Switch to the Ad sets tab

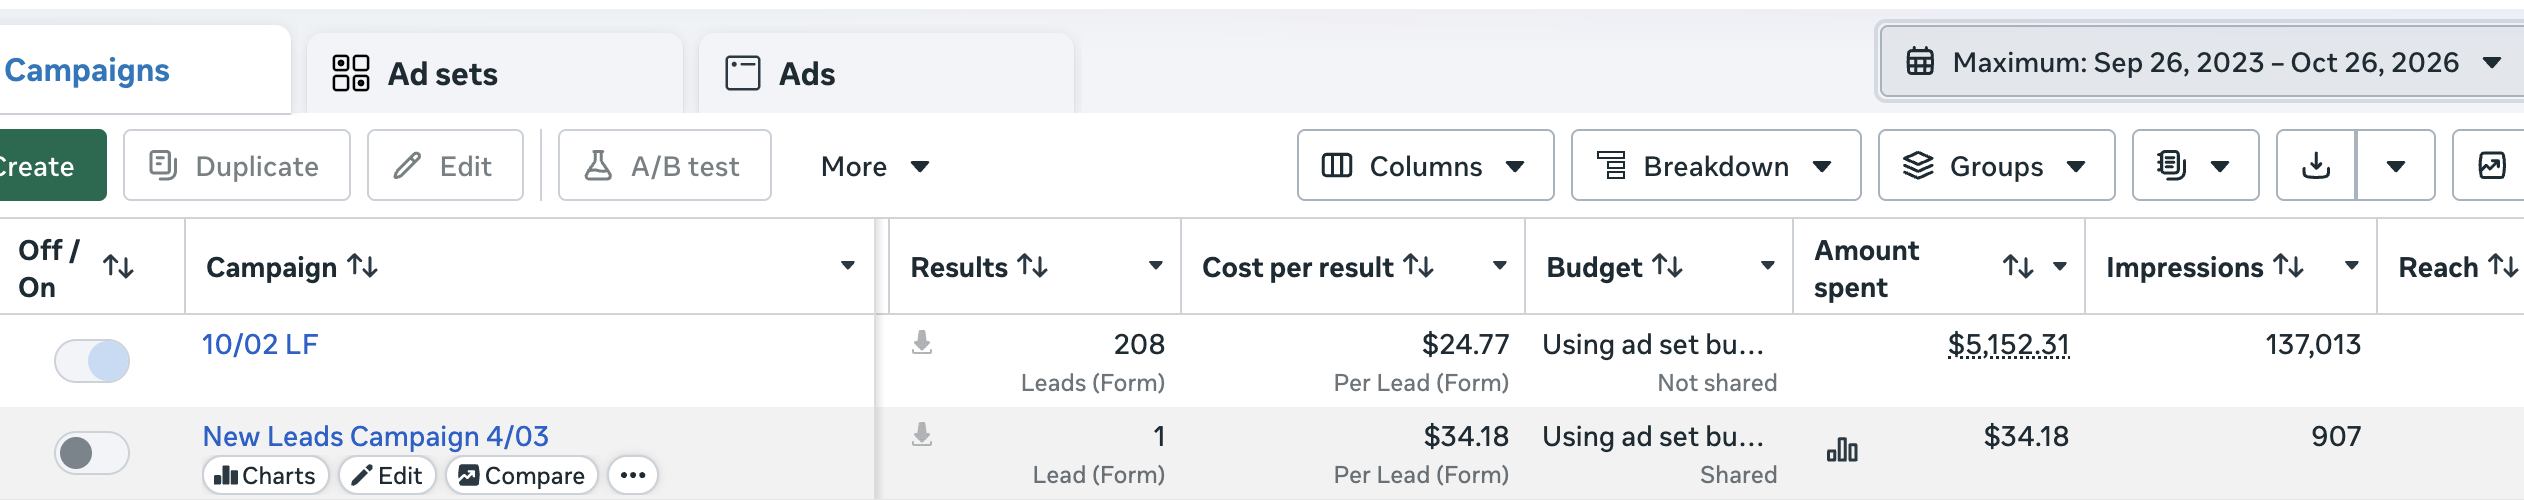point(494,73)
